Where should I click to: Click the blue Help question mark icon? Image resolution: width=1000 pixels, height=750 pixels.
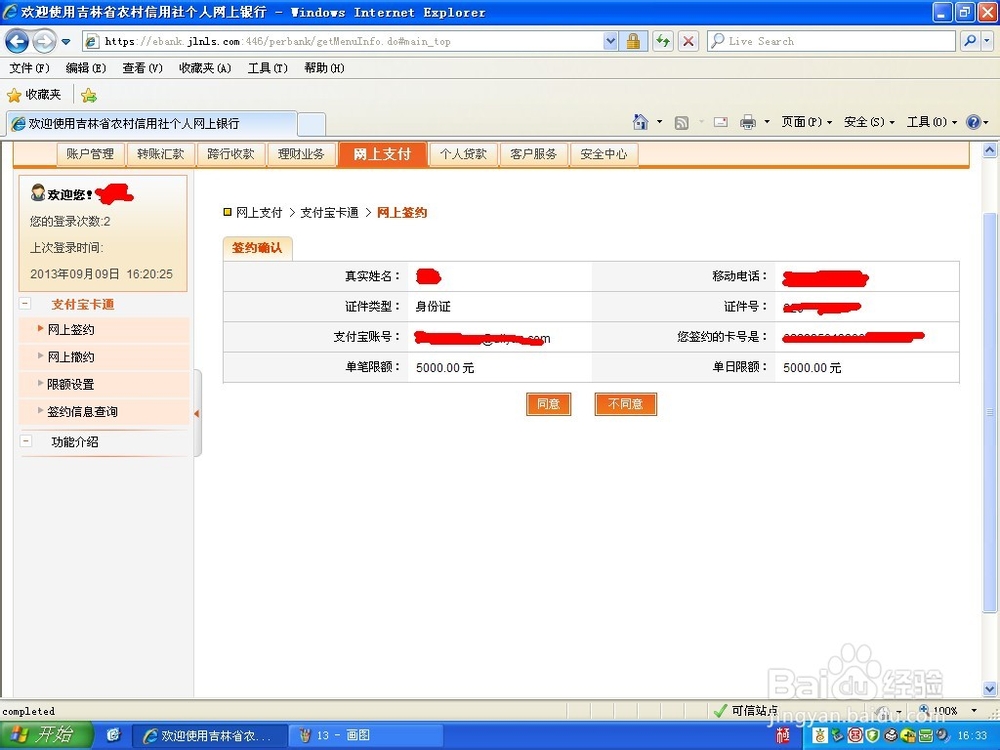973,122
